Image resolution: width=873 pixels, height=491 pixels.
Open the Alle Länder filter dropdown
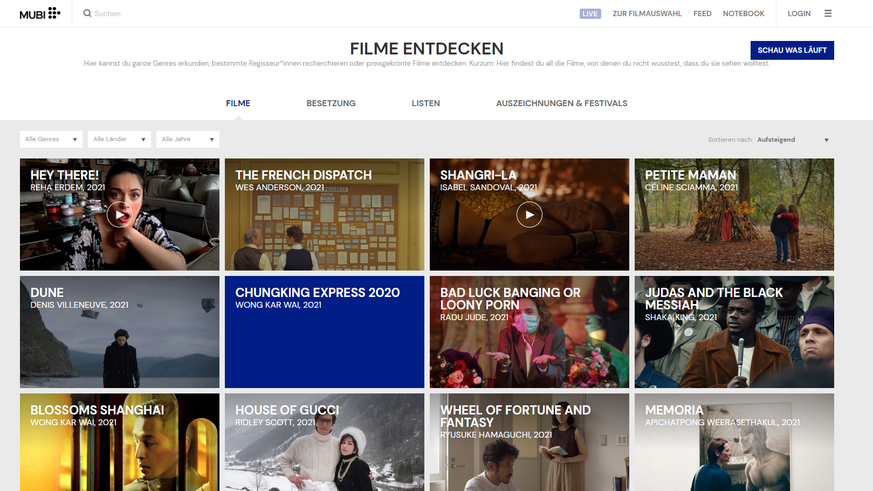tap(120, 139)
